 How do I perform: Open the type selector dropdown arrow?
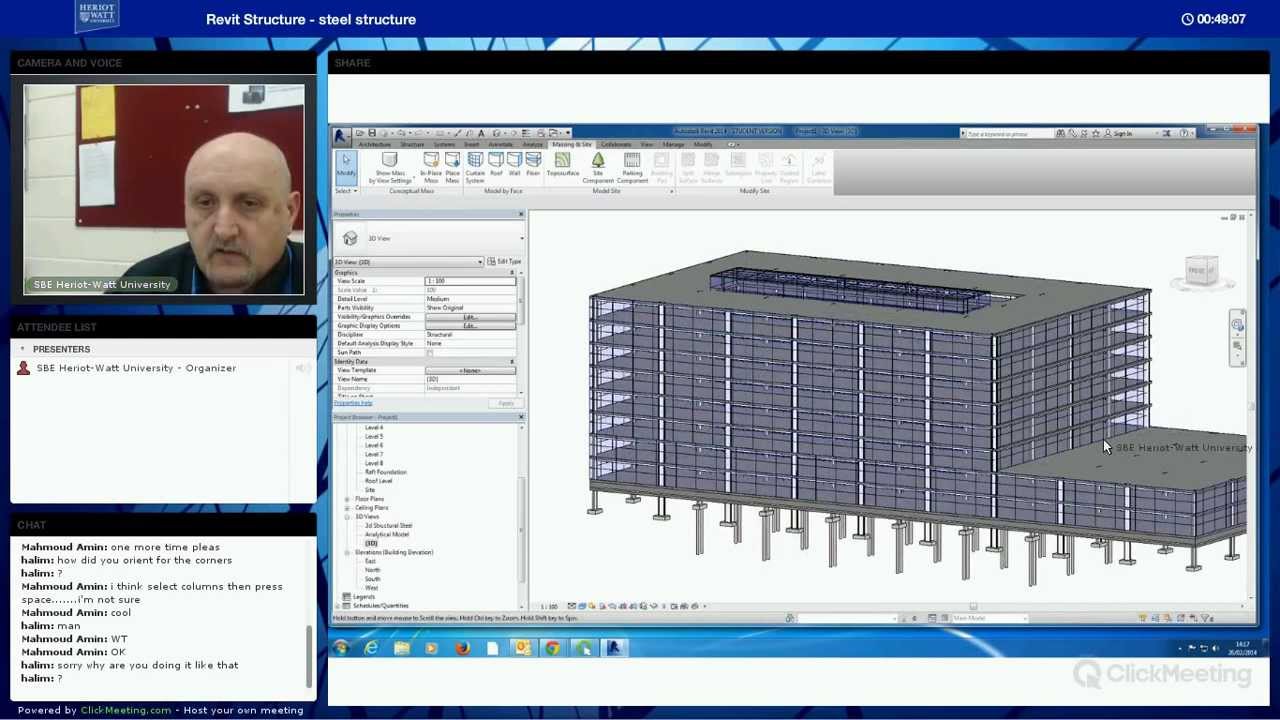click(521, 238)
